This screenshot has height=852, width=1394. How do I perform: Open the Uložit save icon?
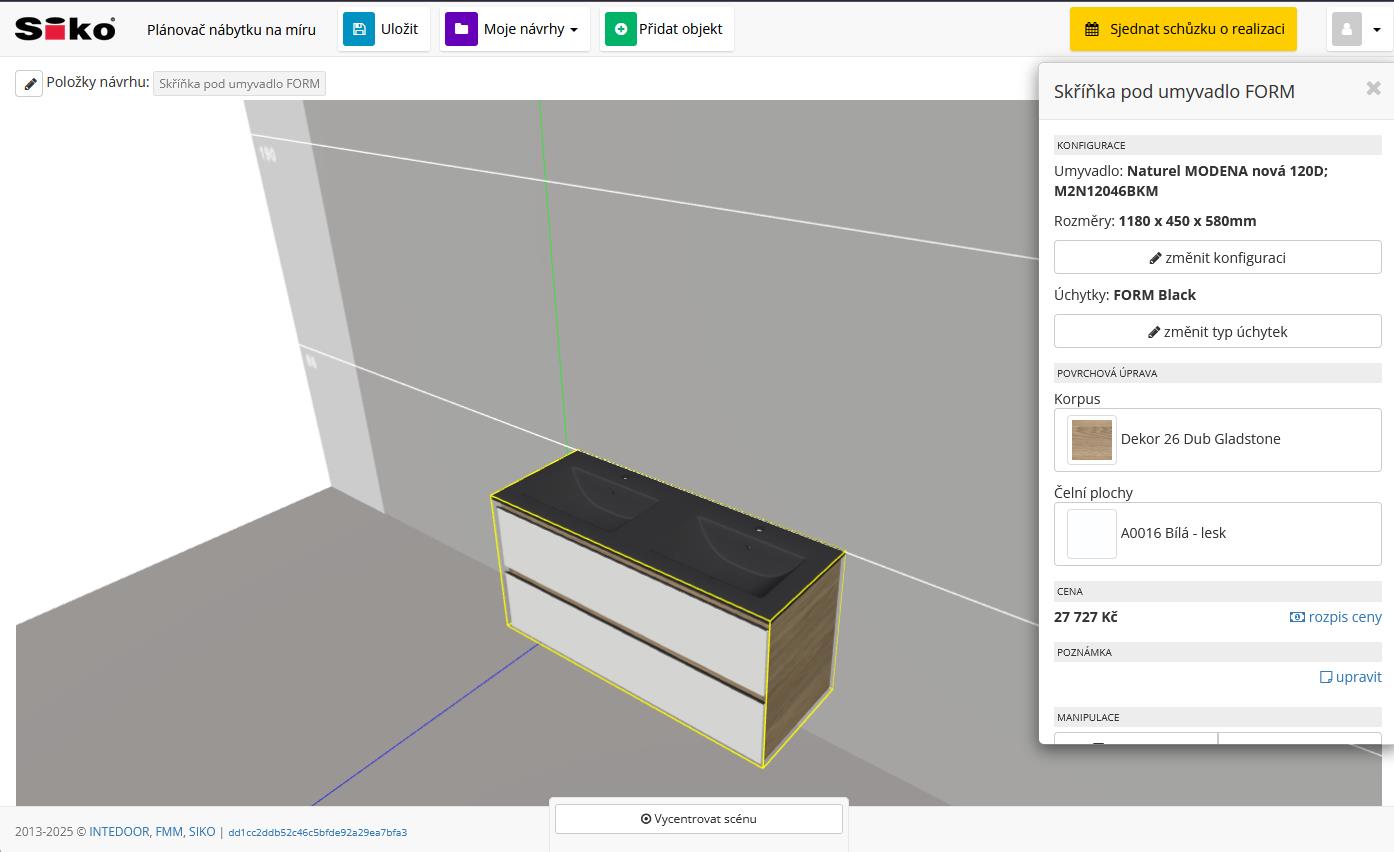pos(359,29)
